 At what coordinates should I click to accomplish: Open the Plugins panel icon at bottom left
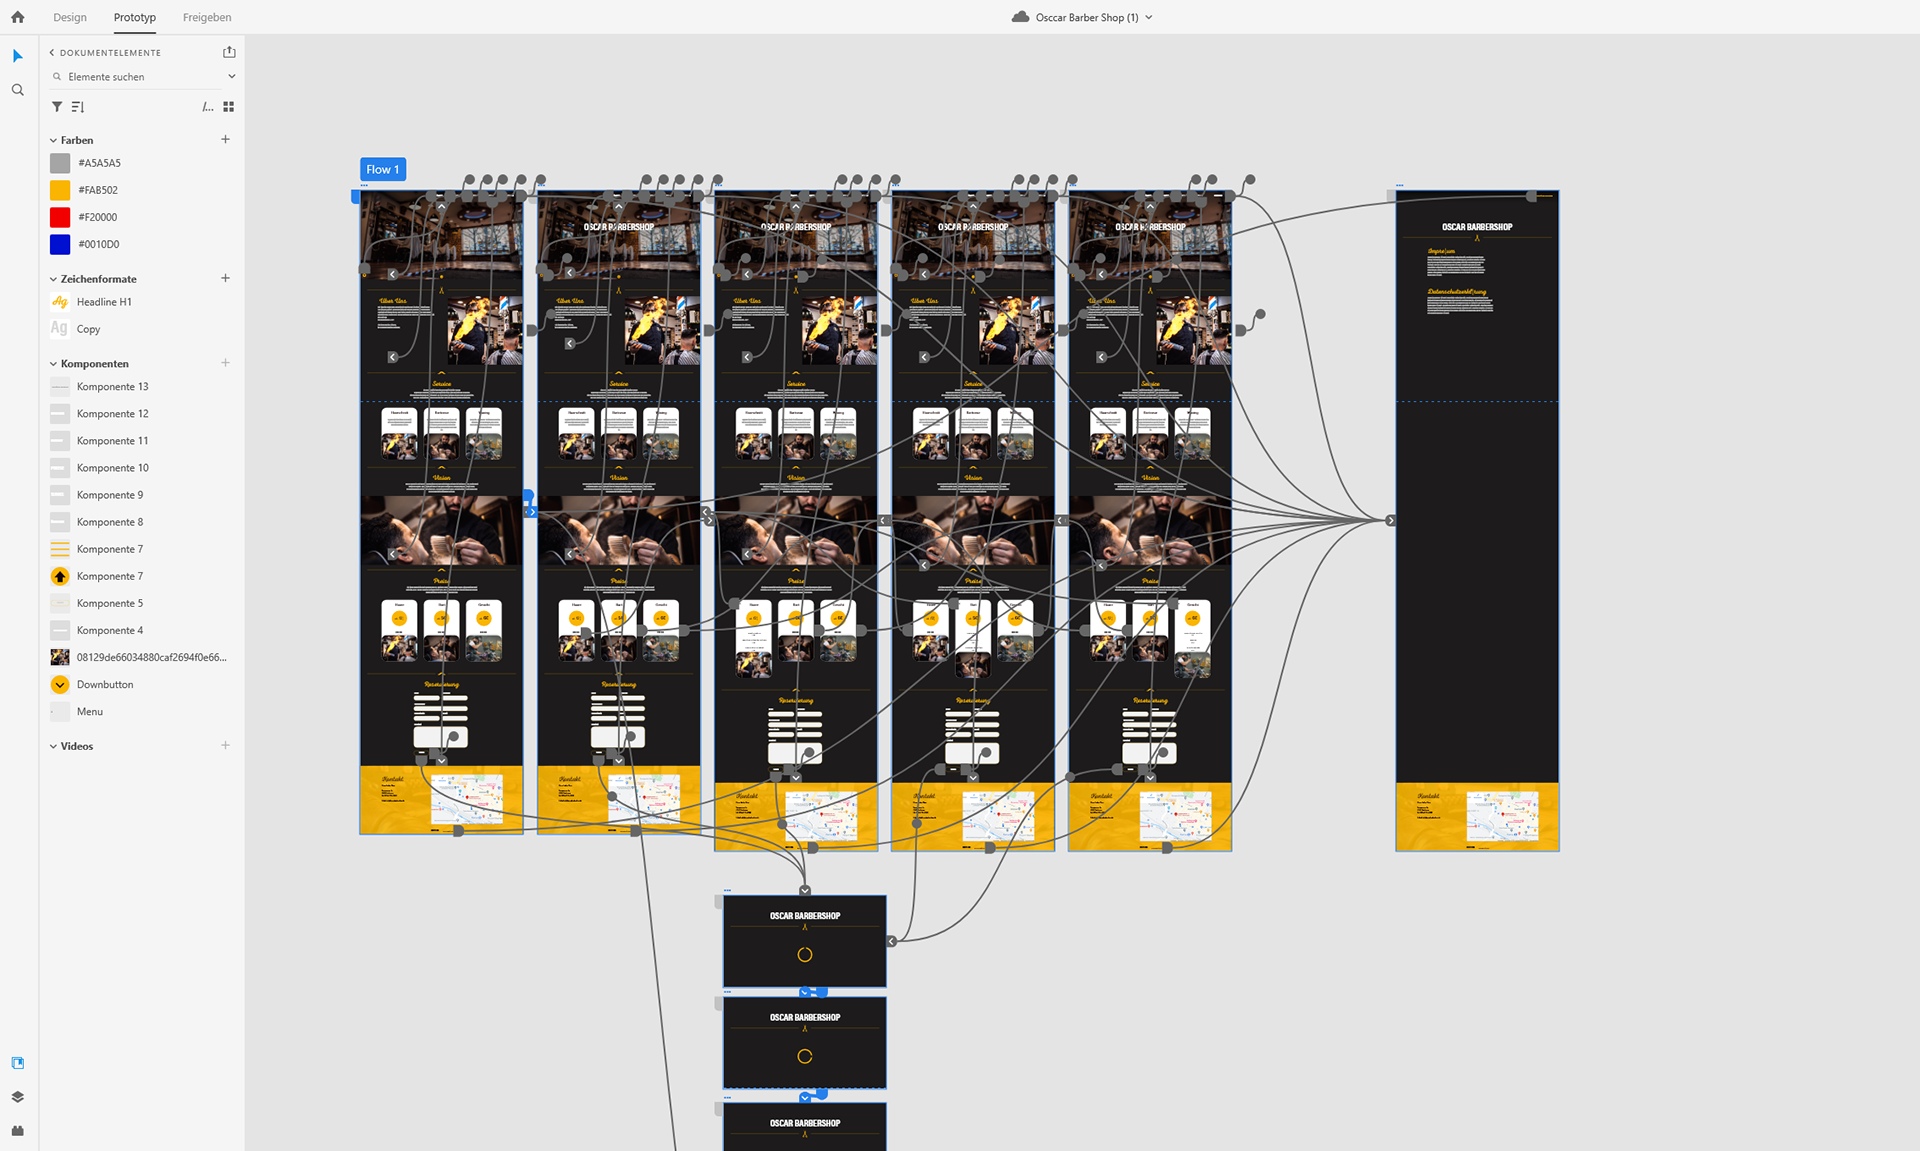pos(17,1131)
